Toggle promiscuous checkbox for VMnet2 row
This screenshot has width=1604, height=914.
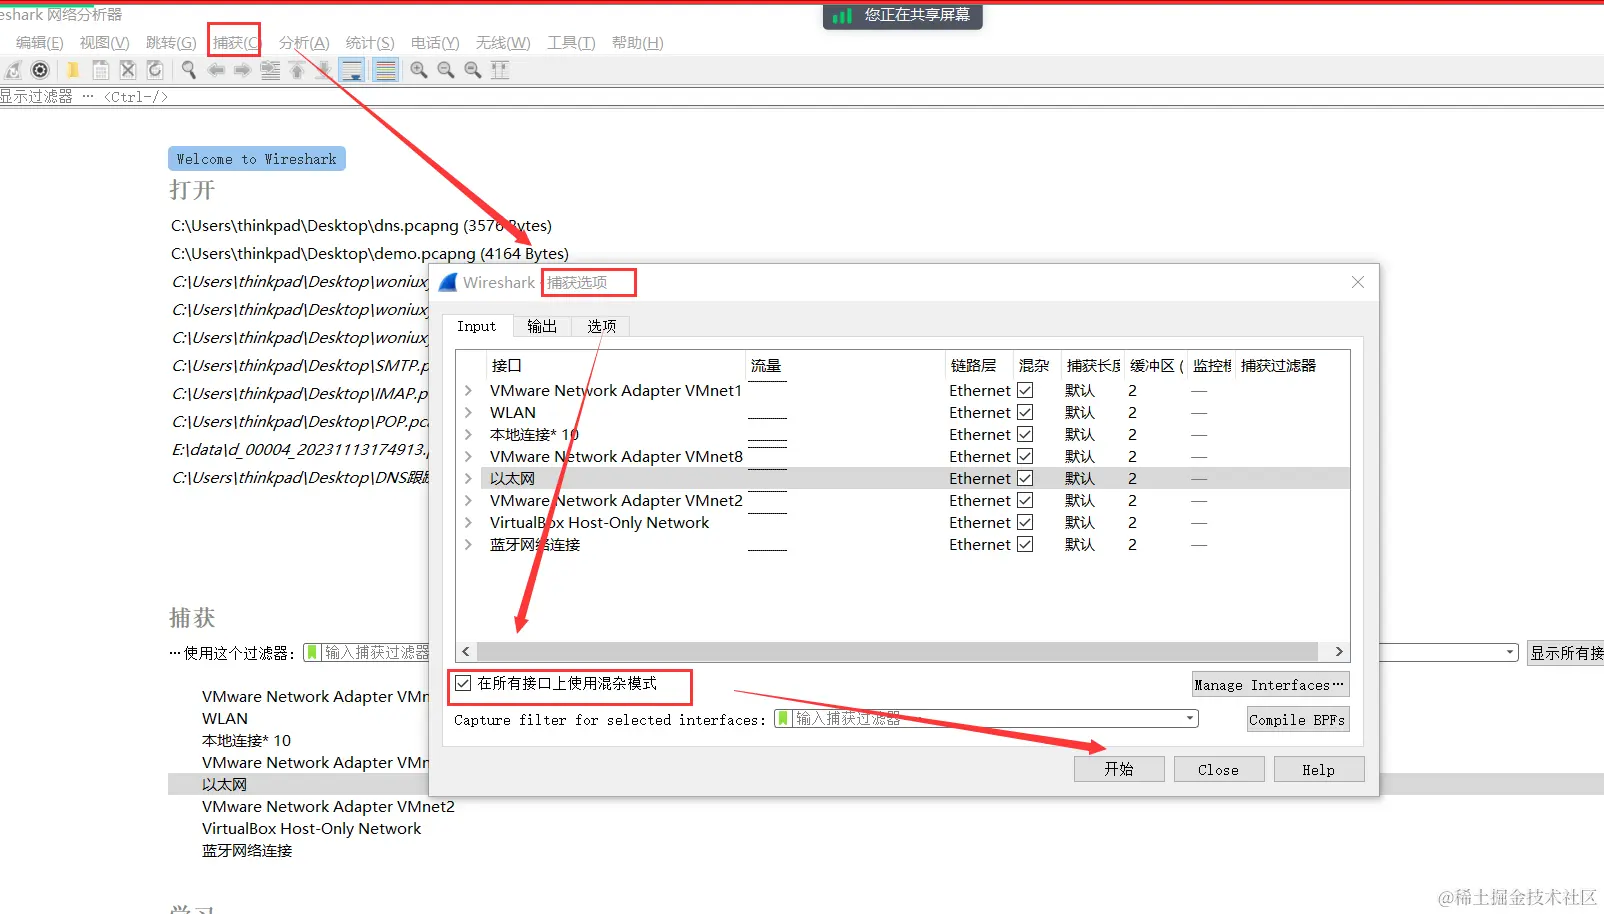pos(1025,500)
